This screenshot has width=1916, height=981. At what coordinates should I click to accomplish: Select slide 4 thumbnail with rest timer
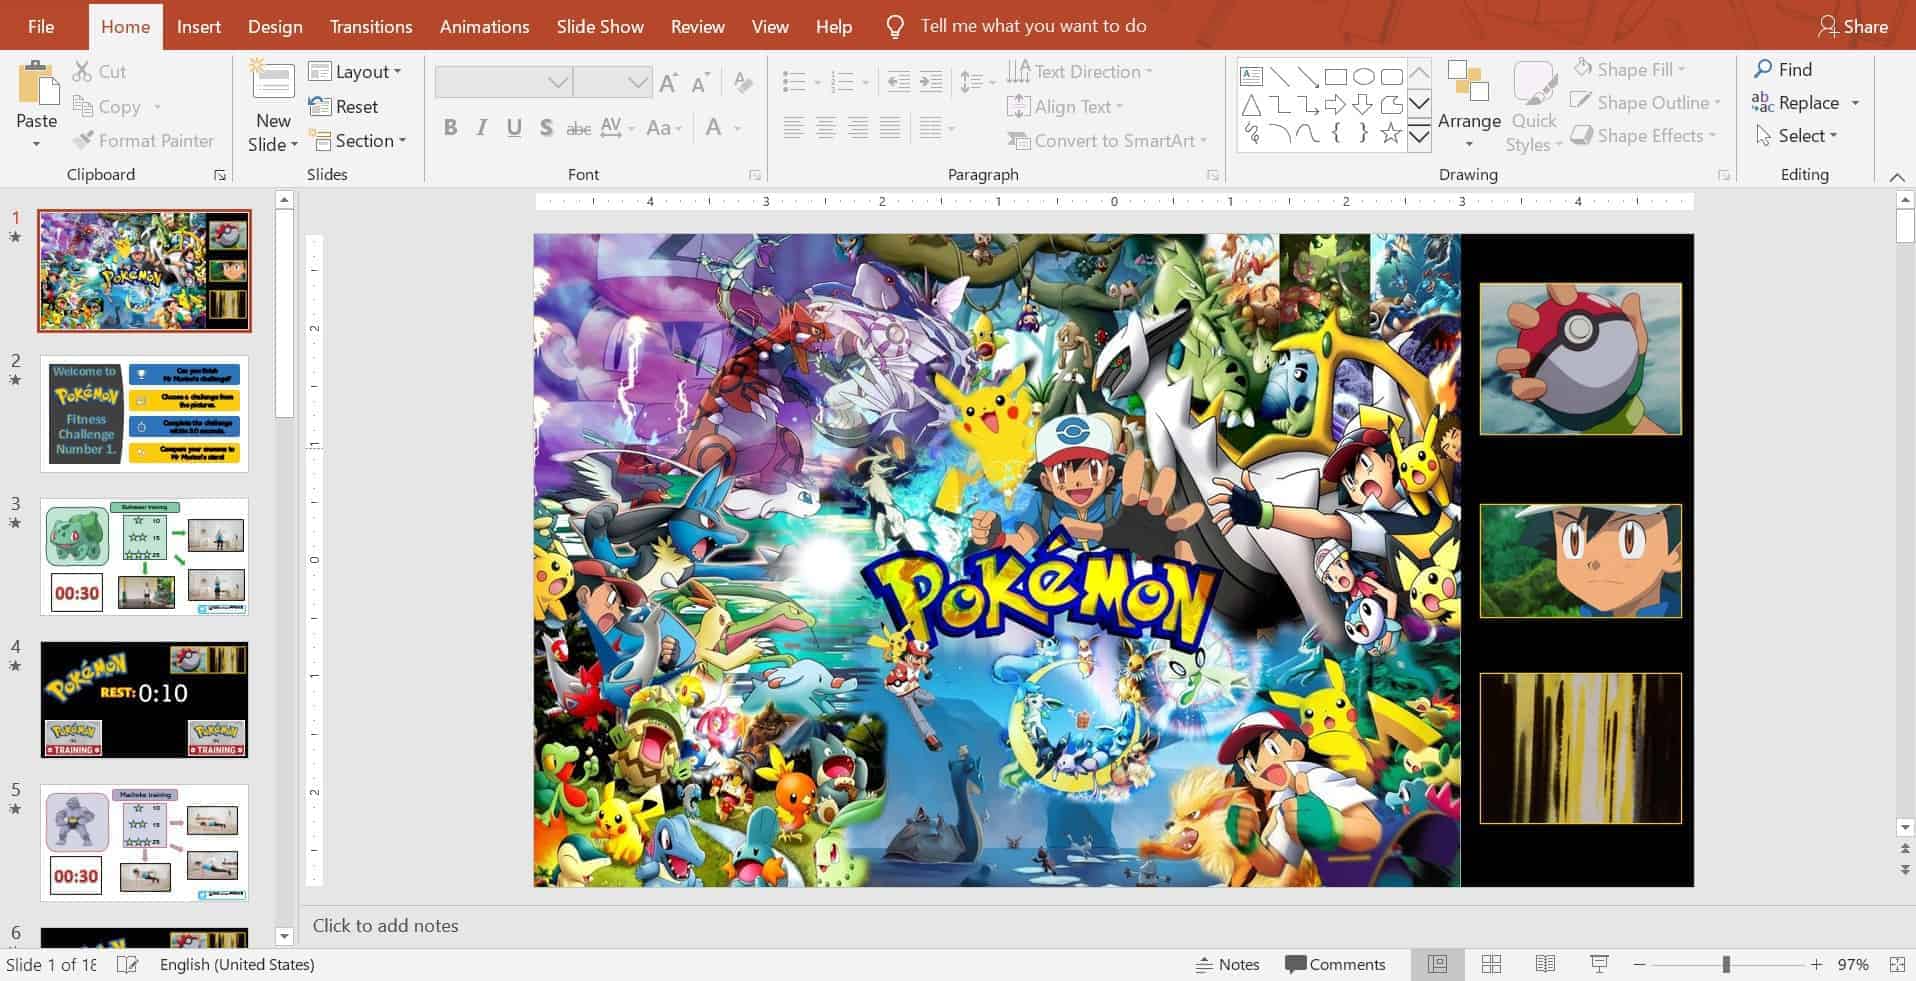(x=144, y=699)
